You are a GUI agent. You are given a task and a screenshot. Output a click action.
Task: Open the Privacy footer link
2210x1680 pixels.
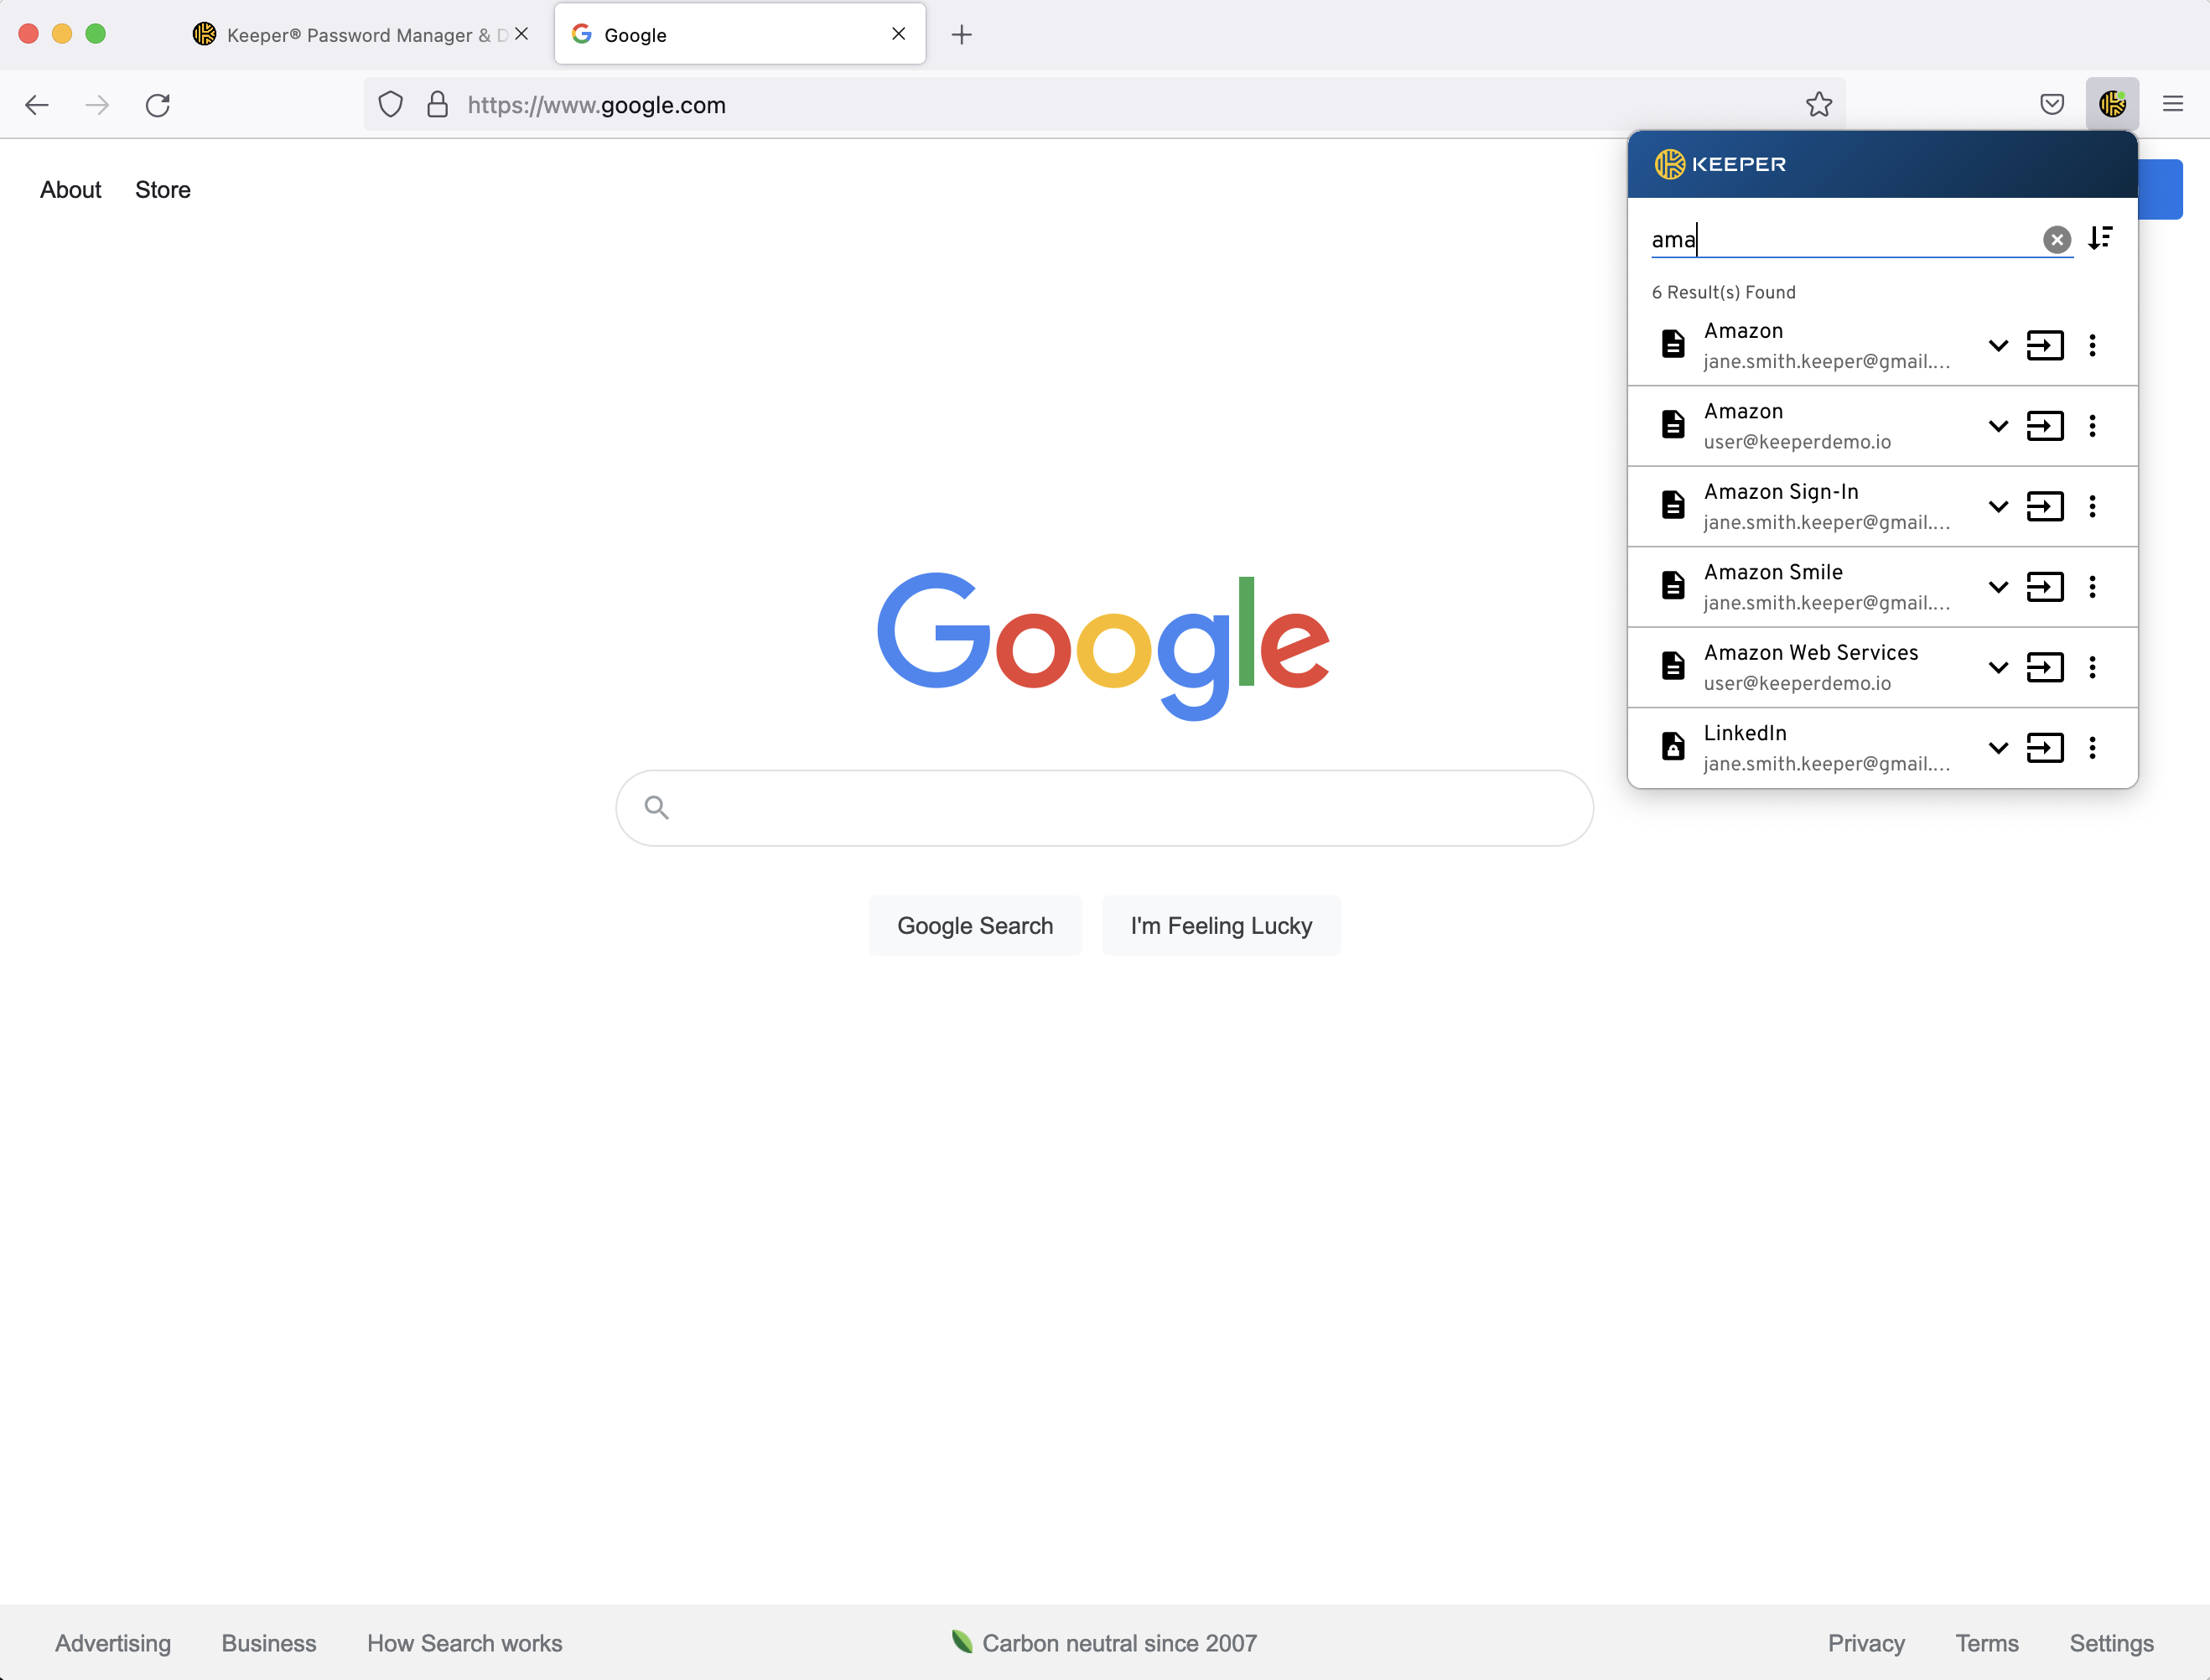pos(1866,1643)
